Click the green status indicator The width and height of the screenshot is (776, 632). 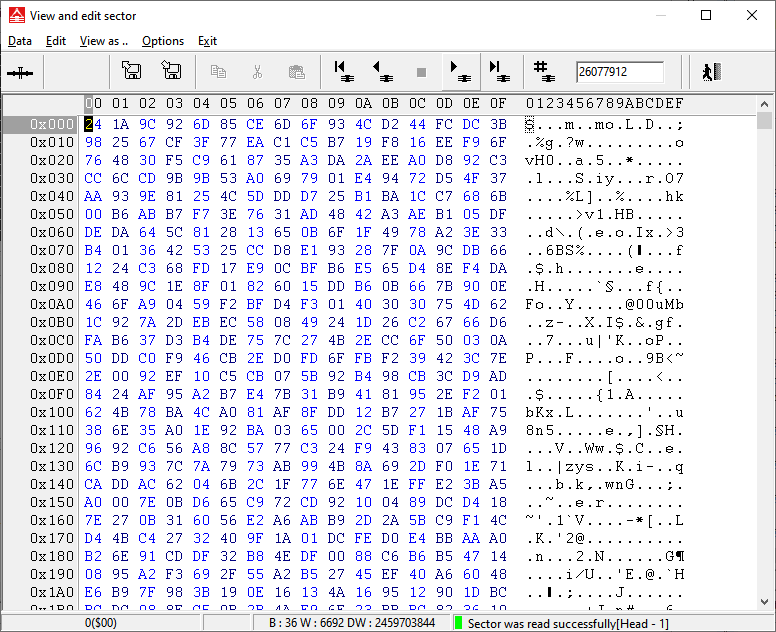coord(458,623)
